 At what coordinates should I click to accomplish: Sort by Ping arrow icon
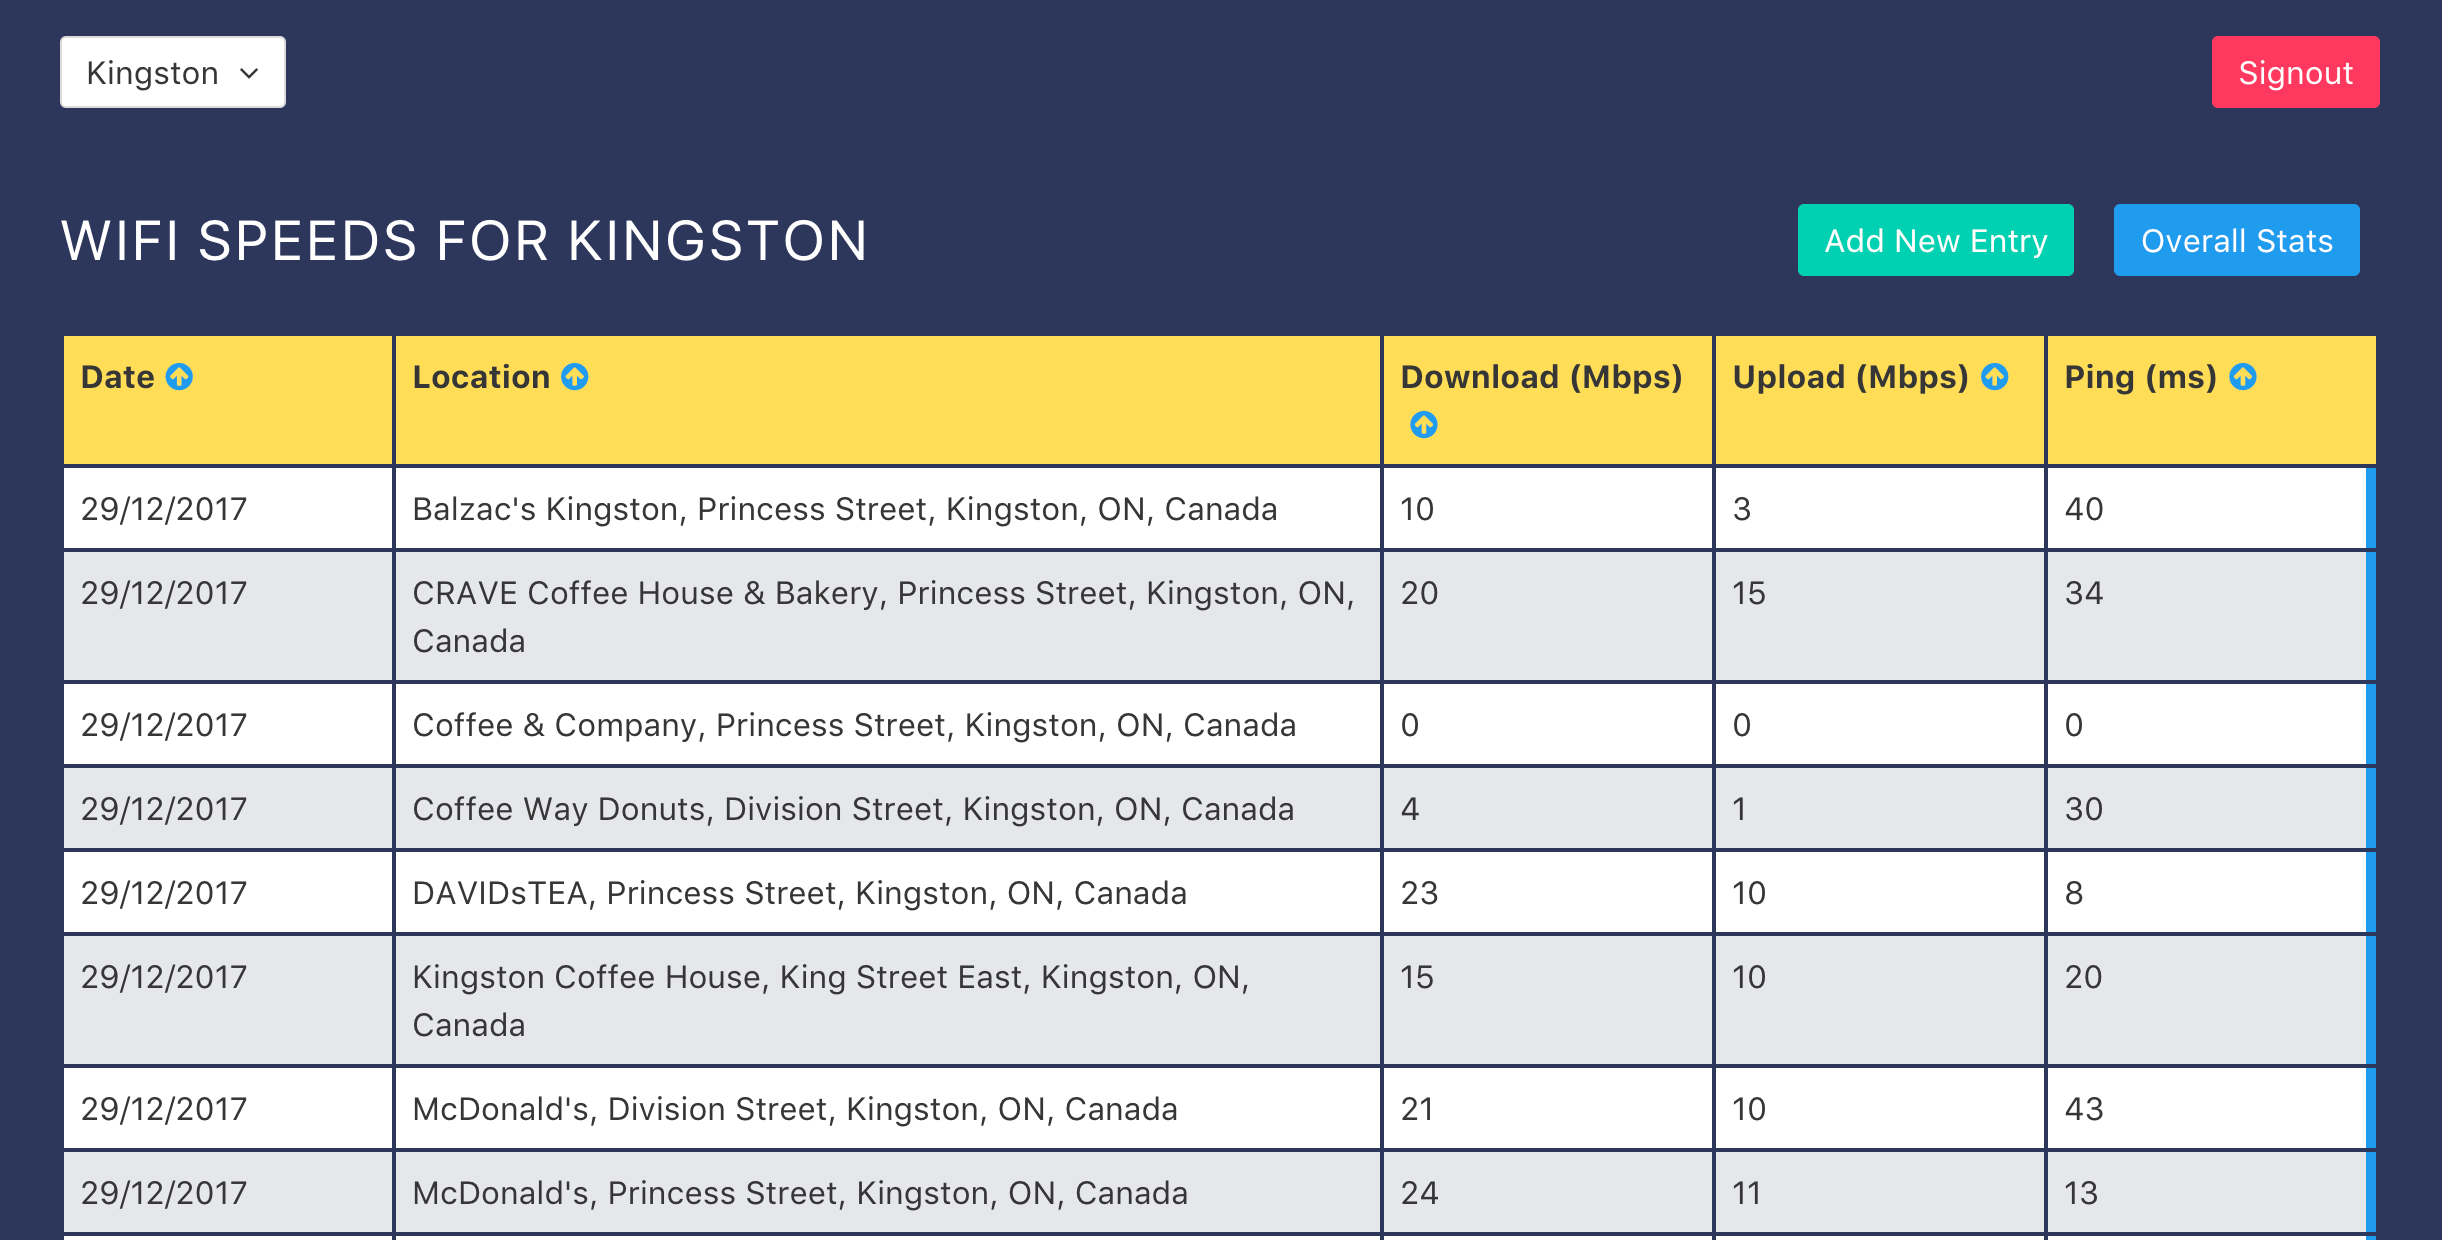click(x=2243, y=377)
